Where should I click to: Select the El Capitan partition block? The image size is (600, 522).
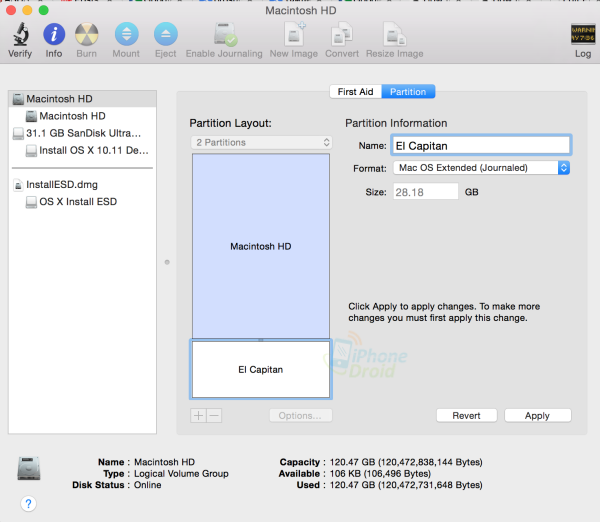tap(260, 370)
